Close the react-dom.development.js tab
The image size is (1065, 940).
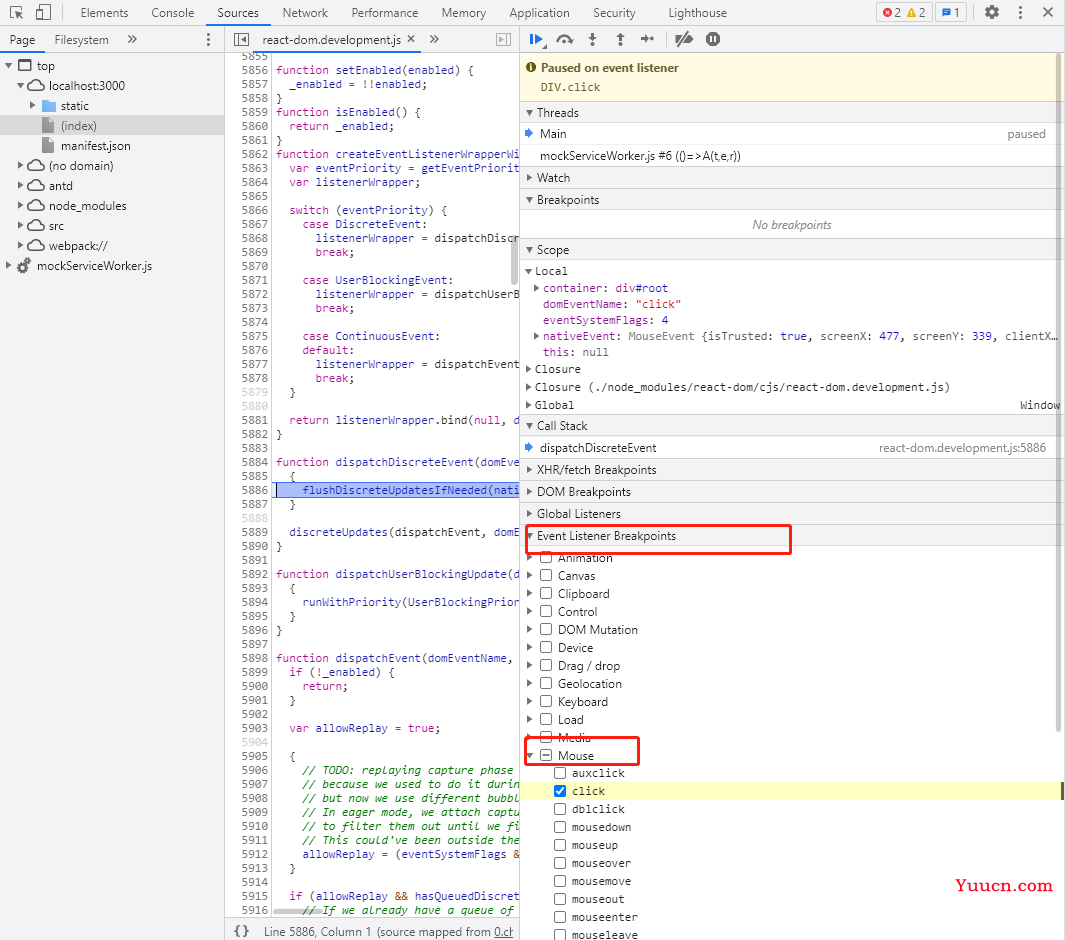coord(411,39)
